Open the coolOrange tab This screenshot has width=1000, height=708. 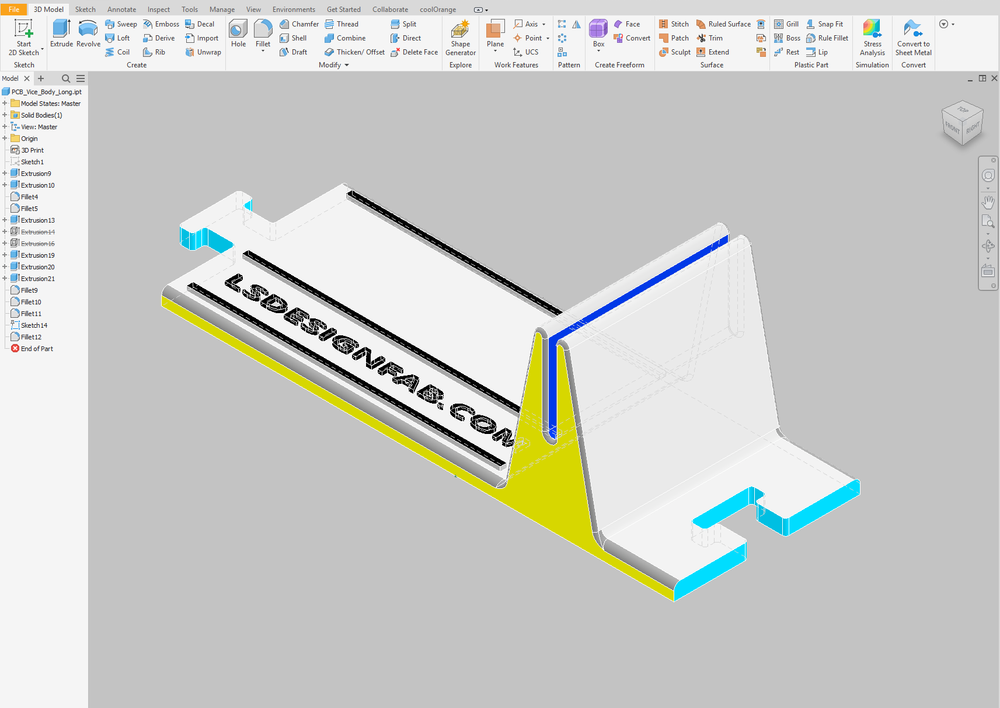(x=438, y=10)
